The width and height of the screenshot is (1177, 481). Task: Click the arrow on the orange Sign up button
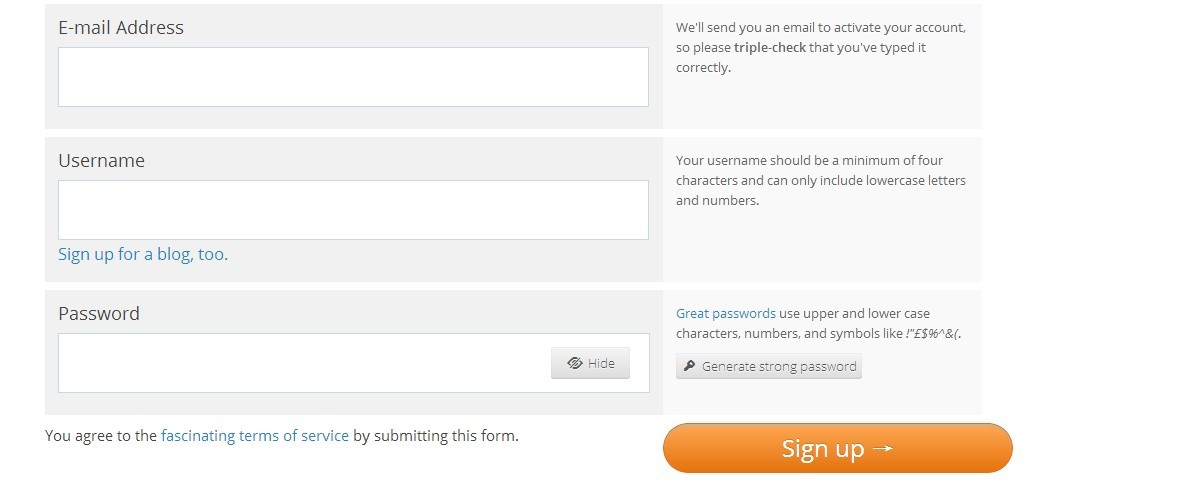point(883,448)
